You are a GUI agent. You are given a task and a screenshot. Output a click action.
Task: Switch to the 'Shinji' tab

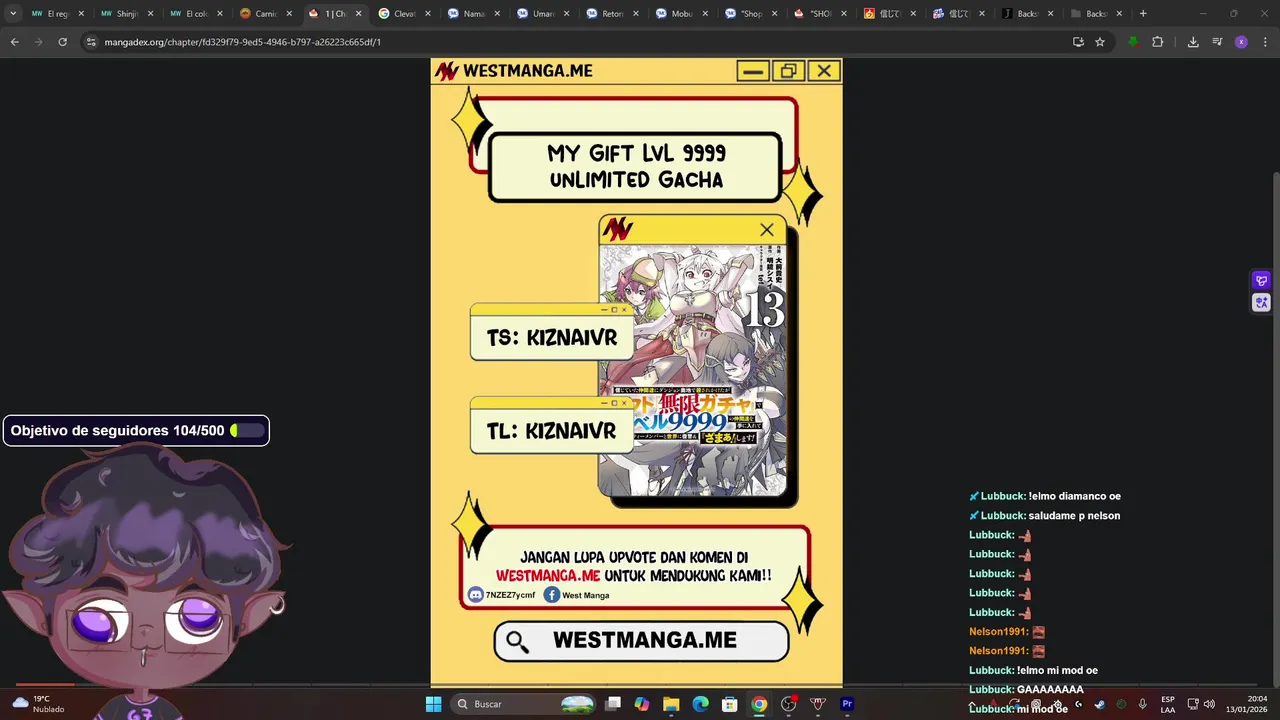(126, 14)
